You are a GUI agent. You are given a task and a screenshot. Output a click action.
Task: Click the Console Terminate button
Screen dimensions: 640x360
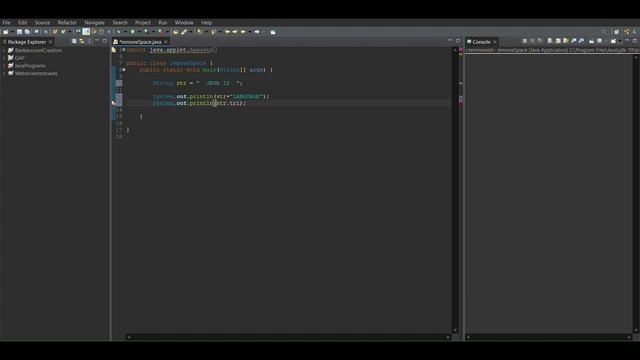point(524,41)
